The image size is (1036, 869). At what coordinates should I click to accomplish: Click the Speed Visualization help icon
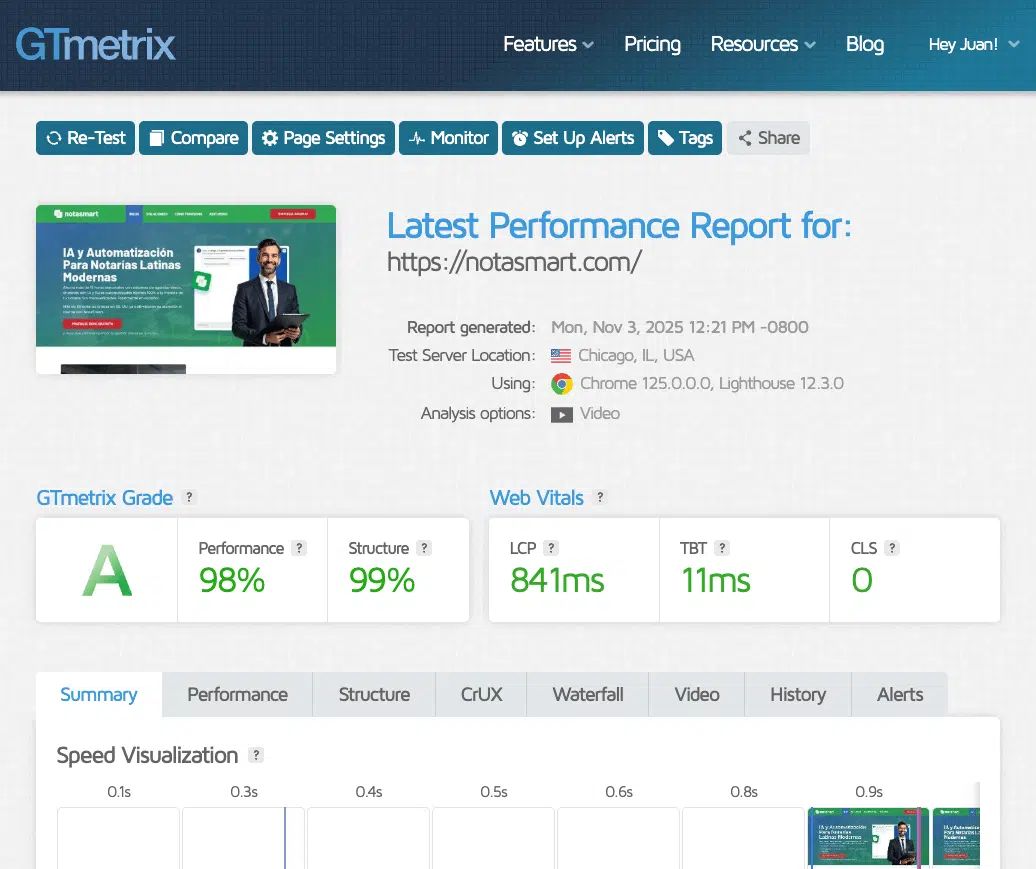tap(257, 755)
